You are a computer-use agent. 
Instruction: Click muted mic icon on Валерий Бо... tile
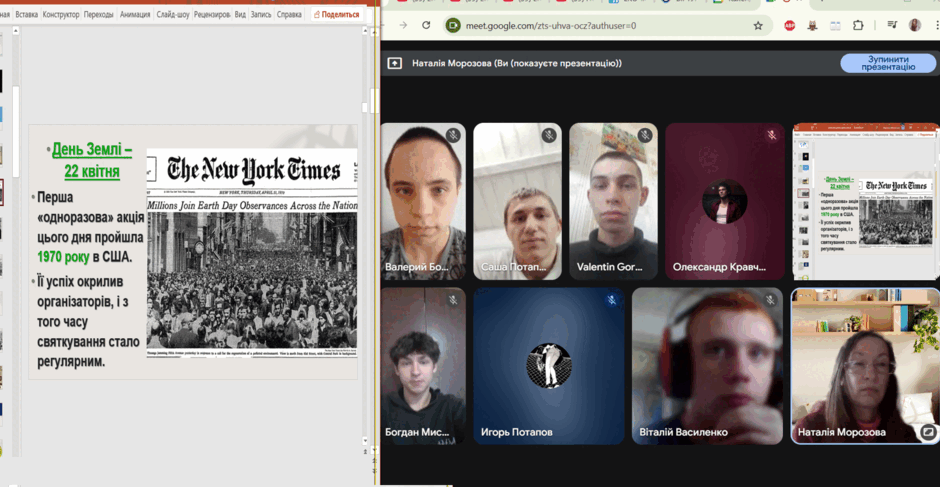[x=453, y=135]
